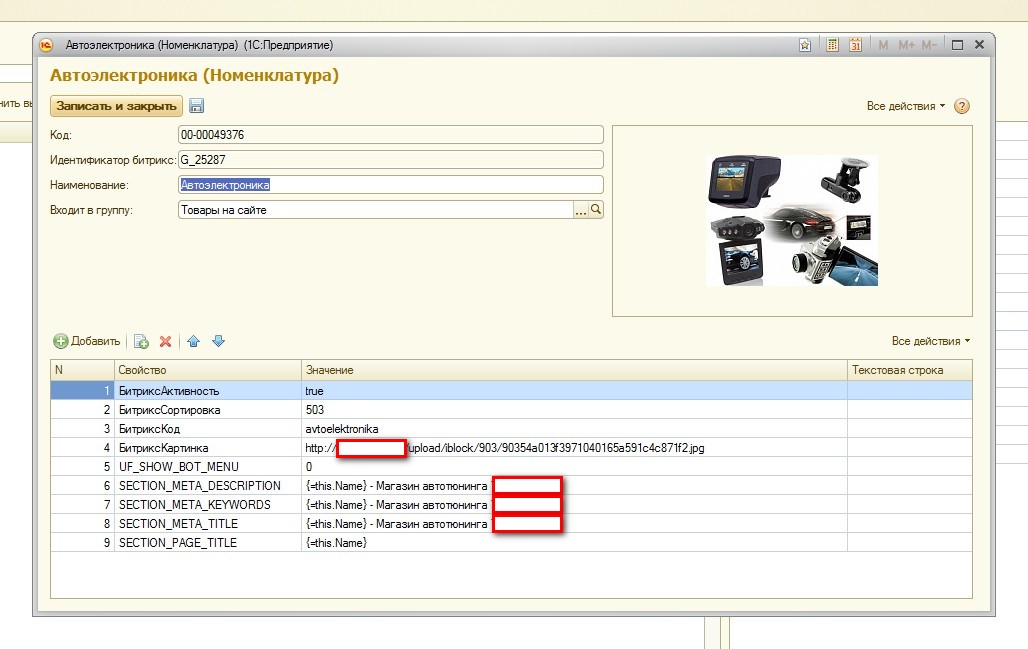Select the SECTION_META_TITLE cell

tap(208, 524)
